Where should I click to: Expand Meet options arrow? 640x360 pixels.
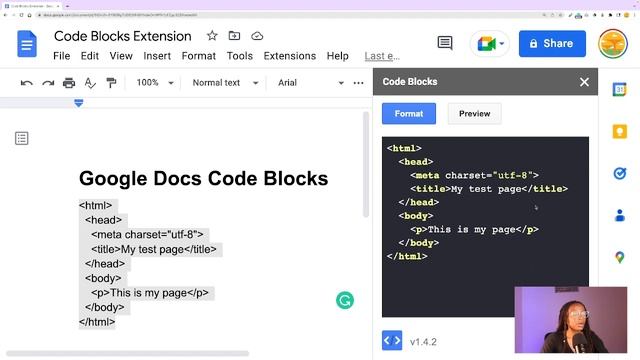[502, 43]
